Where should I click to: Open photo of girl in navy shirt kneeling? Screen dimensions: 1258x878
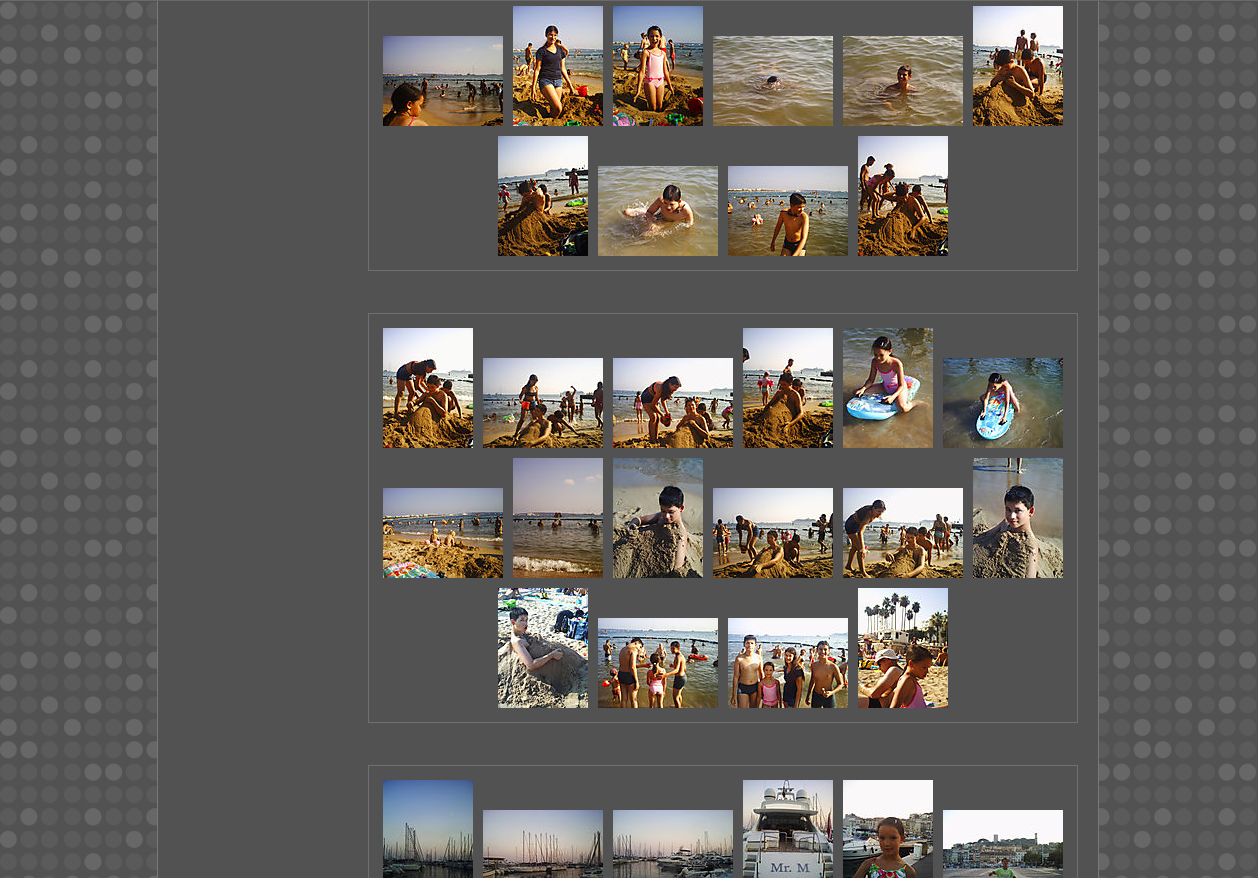[x=557, y=66]
